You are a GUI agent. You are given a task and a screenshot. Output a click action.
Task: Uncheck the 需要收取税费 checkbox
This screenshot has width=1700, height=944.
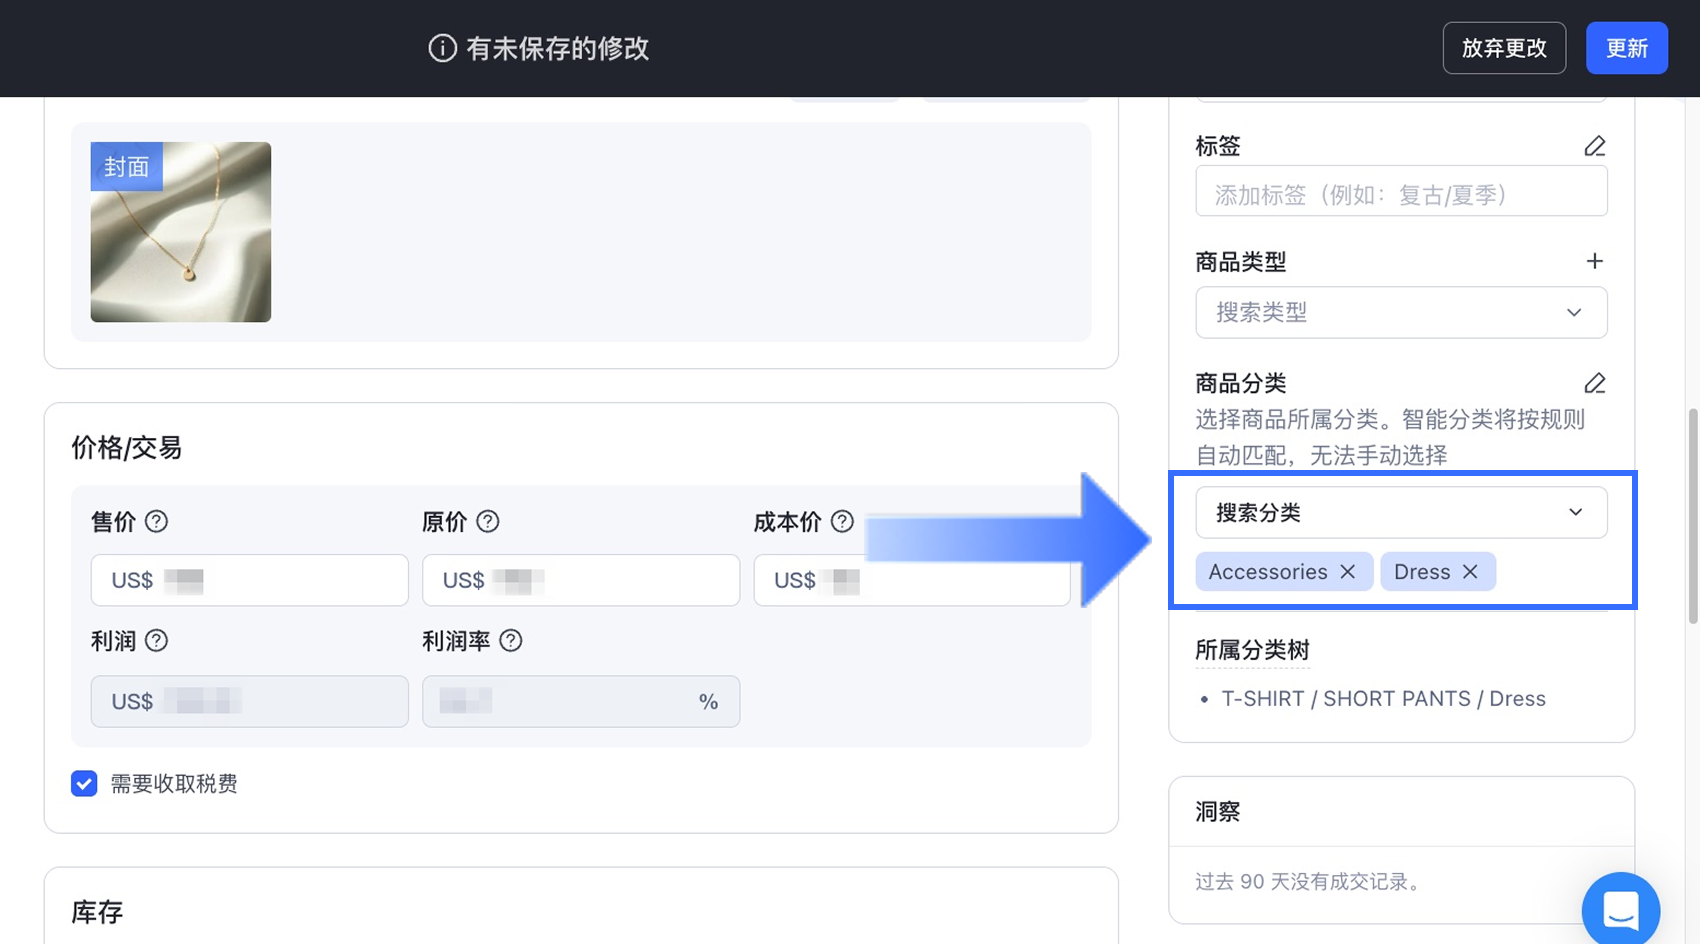84,784
